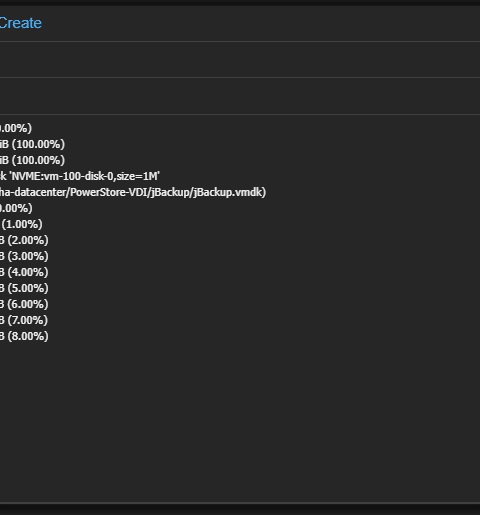
Task: Click the (5.00%) progress line
Action: (x=24, y=288)
